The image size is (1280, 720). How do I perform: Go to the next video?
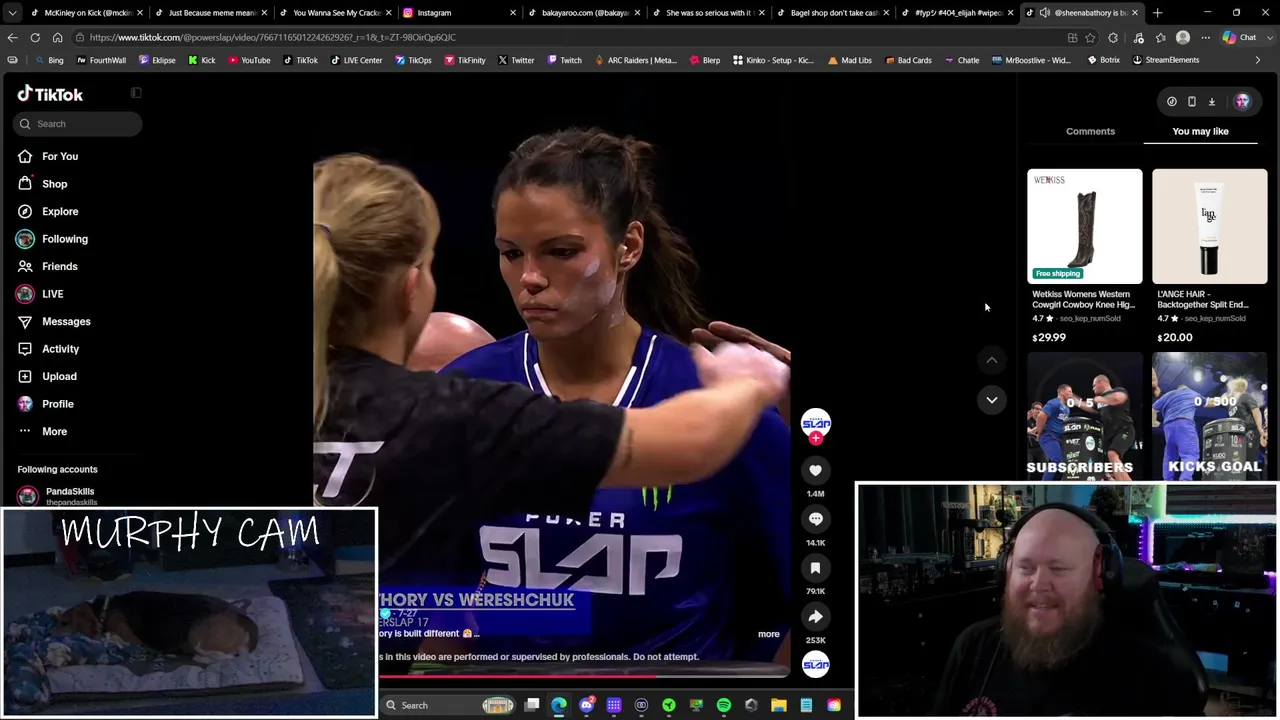tap(991, 400)
